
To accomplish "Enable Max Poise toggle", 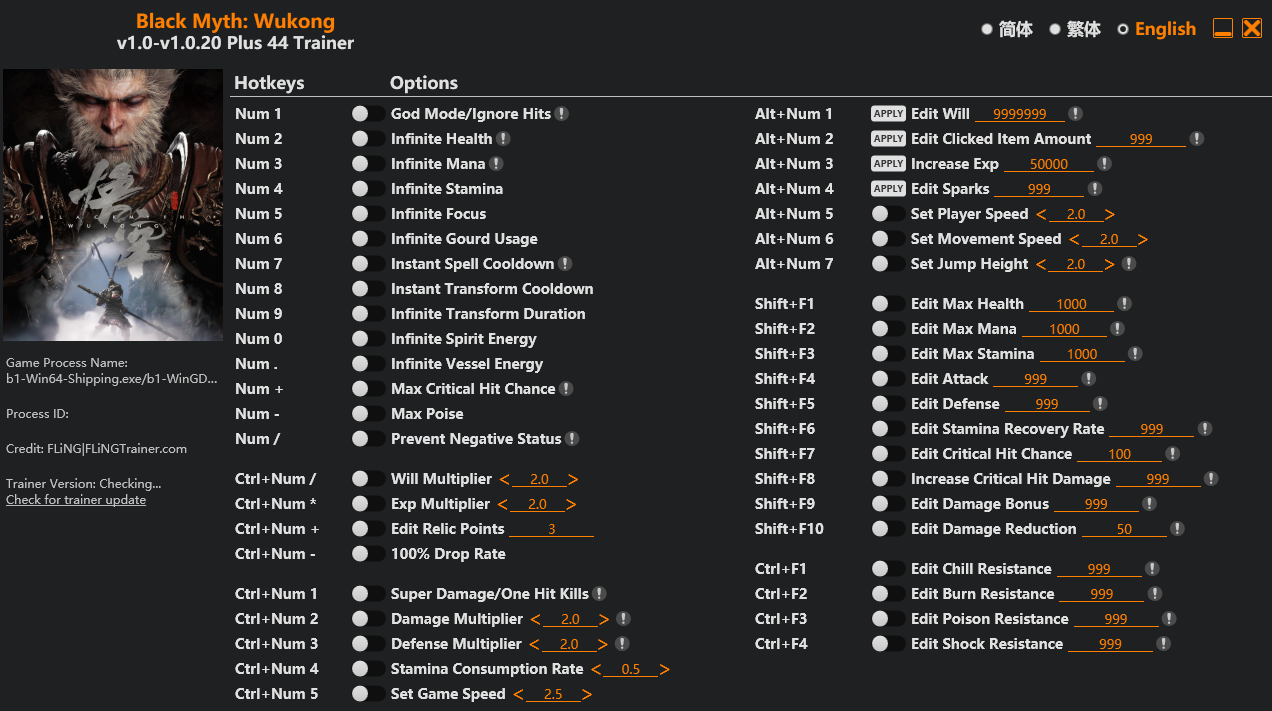I will coord(368,414).
